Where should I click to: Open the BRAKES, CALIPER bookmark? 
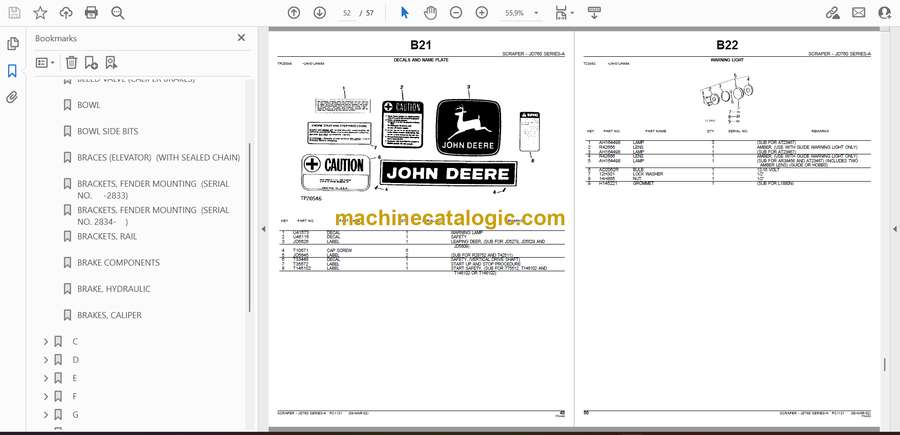click(x=109, y=315)
